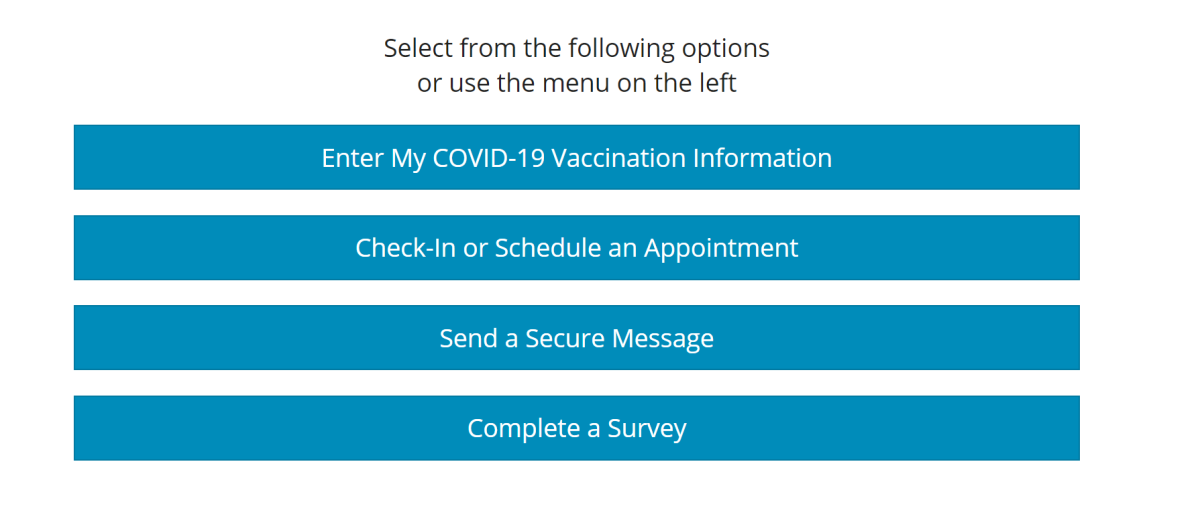This screenshot has height=531, width=1200.
Task: Launch the survey completion page
Action: [576, 428]
